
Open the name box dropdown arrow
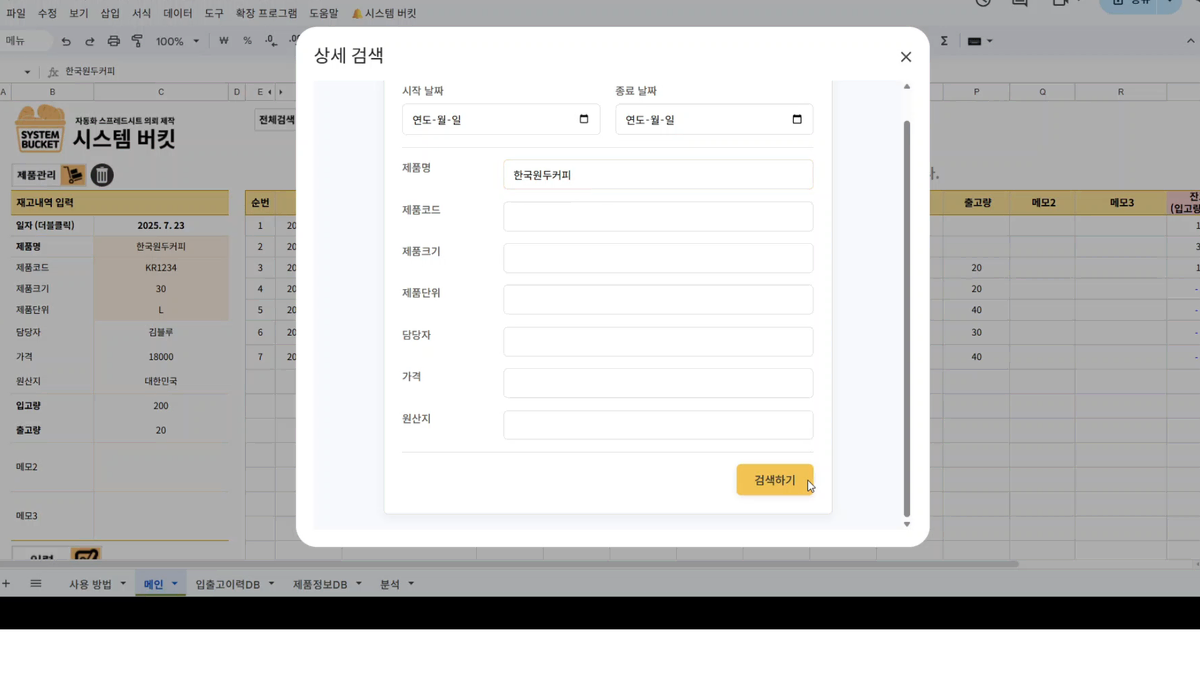click(27, 72)
